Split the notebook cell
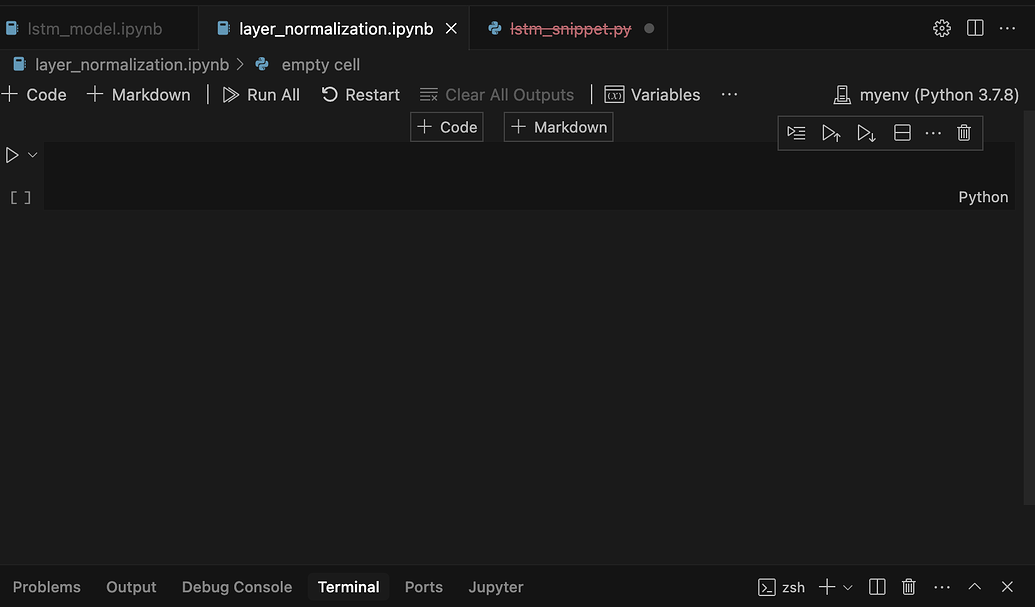Viewport: 1035px width, 607px height. click(901, 132)
